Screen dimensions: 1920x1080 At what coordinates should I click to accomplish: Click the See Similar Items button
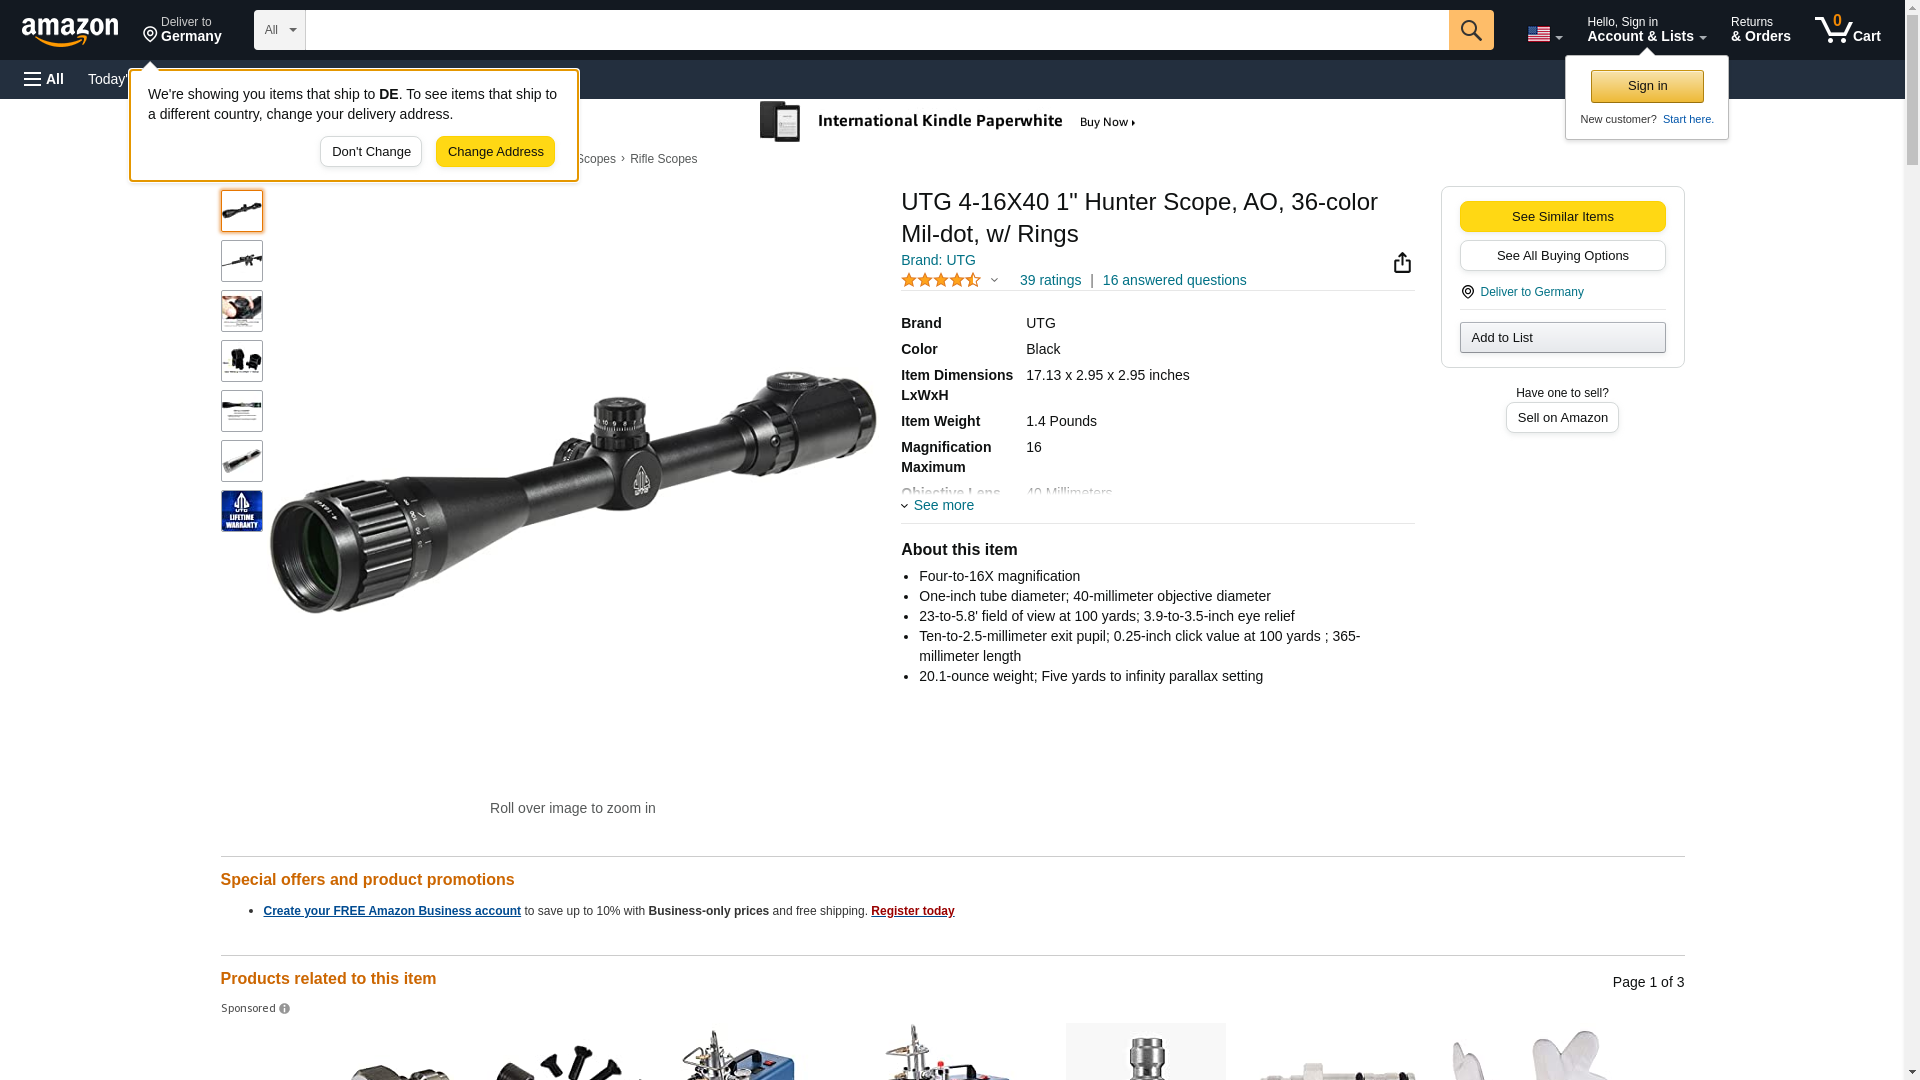1562,217
